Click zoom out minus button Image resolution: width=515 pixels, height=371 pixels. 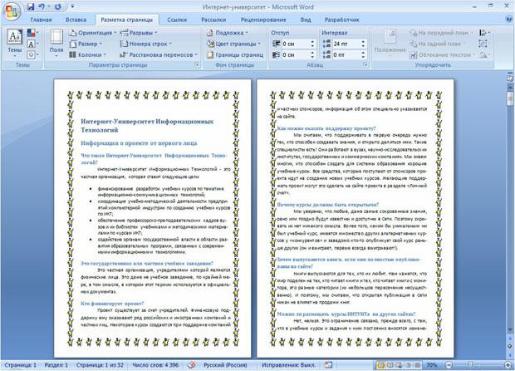[449, 365]
